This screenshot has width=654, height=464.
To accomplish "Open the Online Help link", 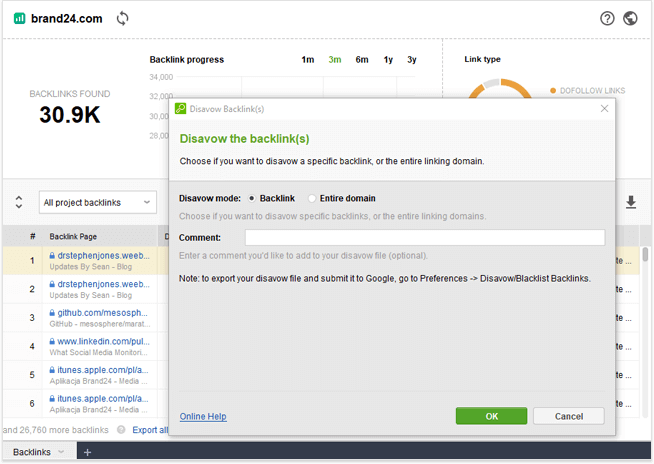I will (203, 416).
